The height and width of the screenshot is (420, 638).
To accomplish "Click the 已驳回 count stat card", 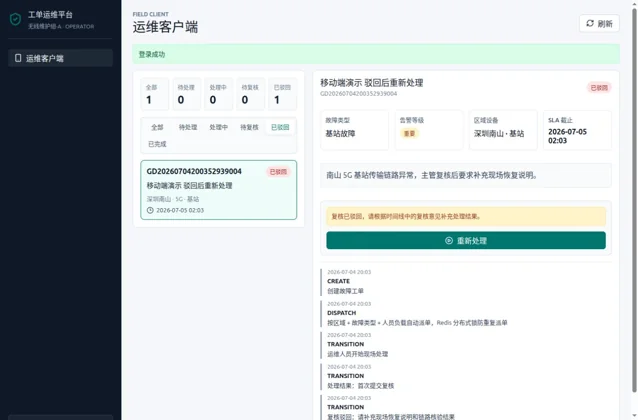I will point(283,94).
